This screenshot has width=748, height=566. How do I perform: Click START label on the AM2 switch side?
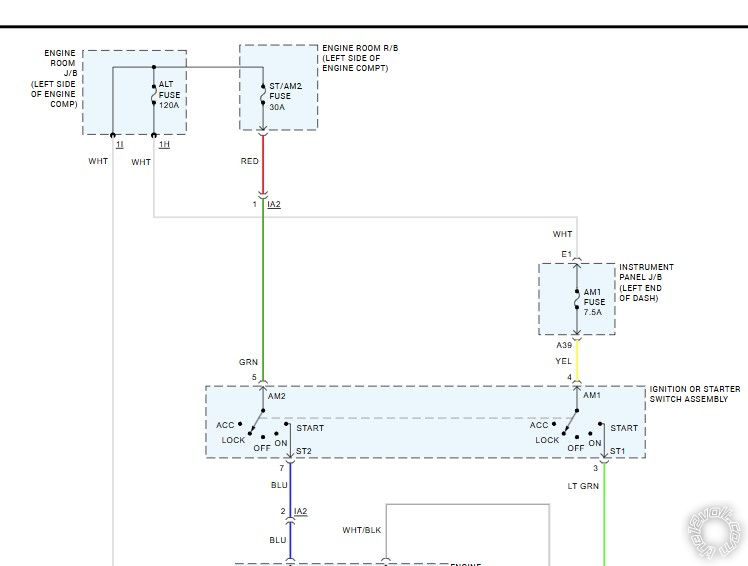pos(310,428)
